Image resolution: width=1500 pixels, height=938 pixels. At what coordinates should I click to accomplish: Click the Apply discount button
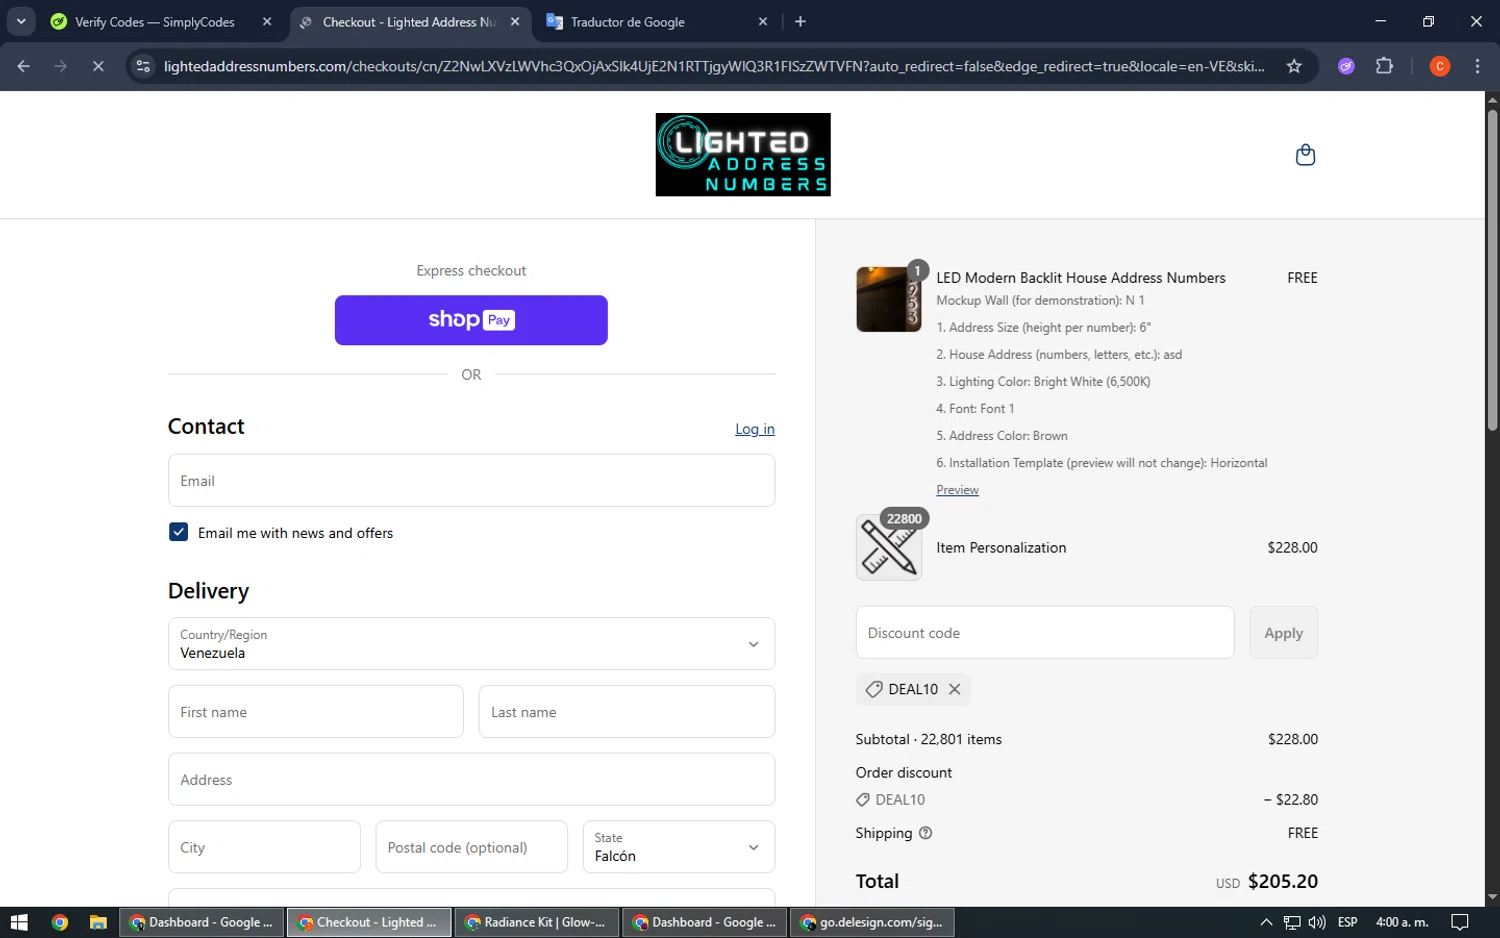pos(1284,633)
